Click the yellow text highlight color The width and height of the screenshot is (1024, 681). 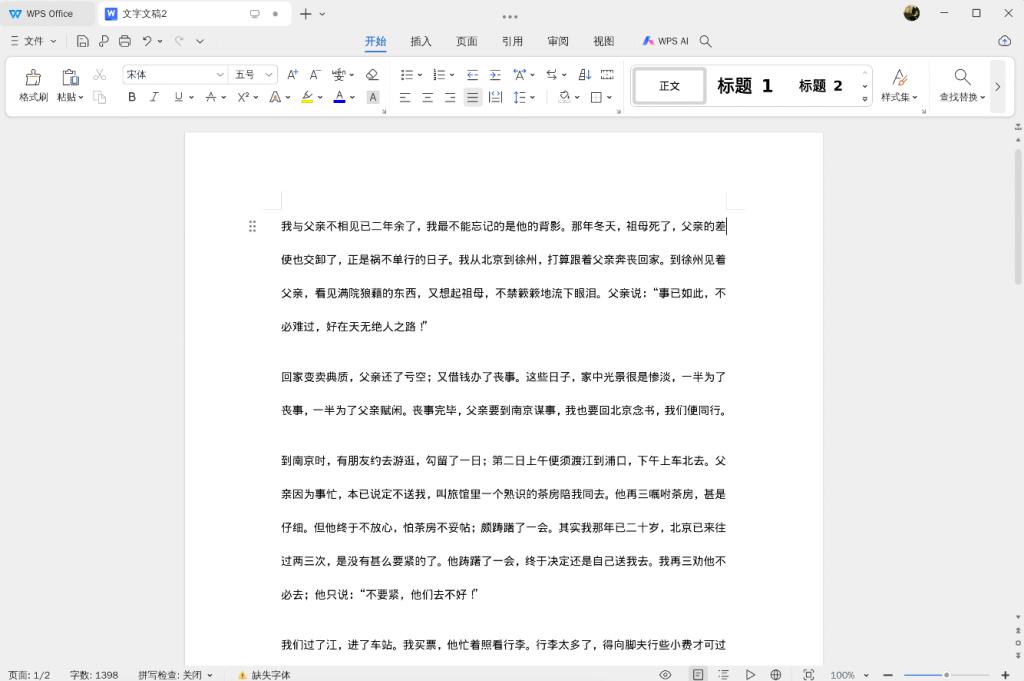(x=307, y=97)
